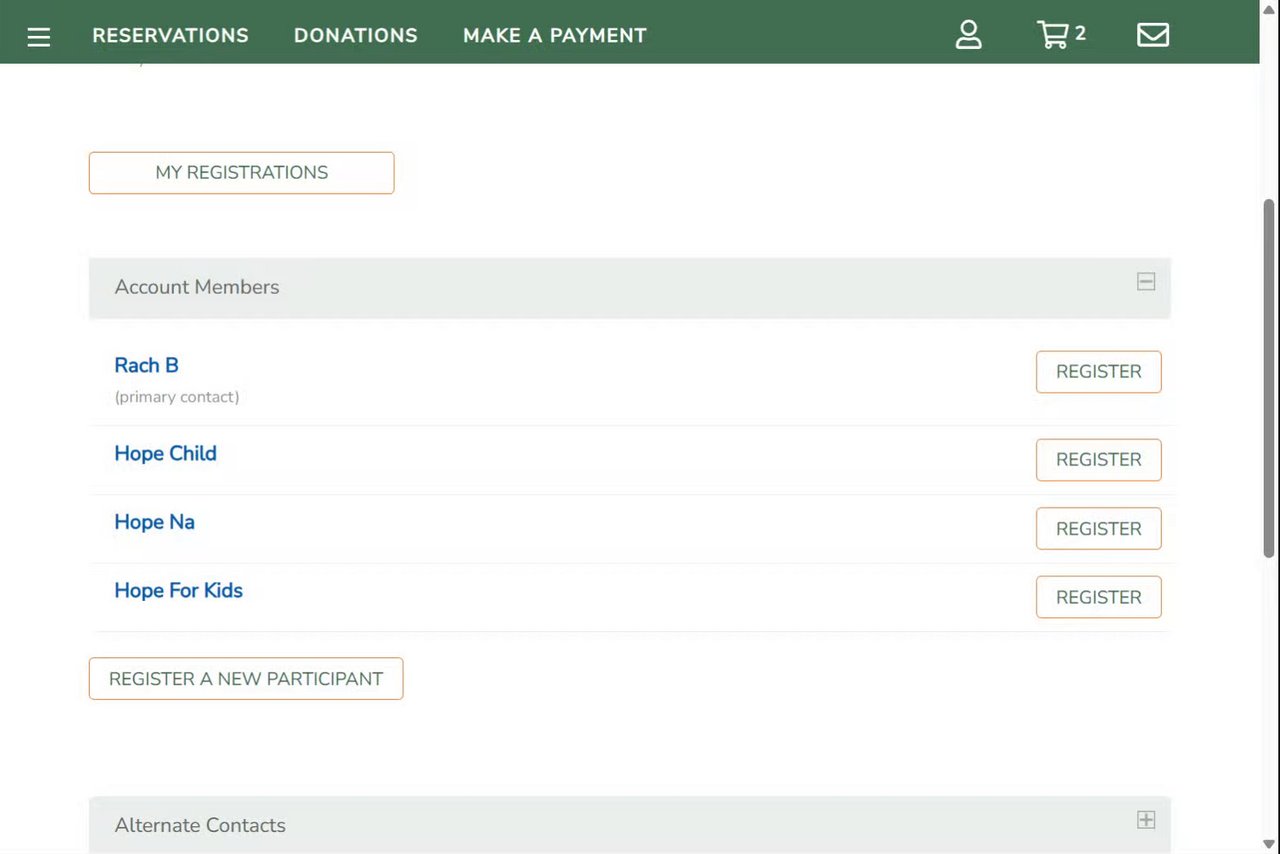View the Hope Na member link
The width and height of the screenshot is (1280, 854).
point(154,522)
